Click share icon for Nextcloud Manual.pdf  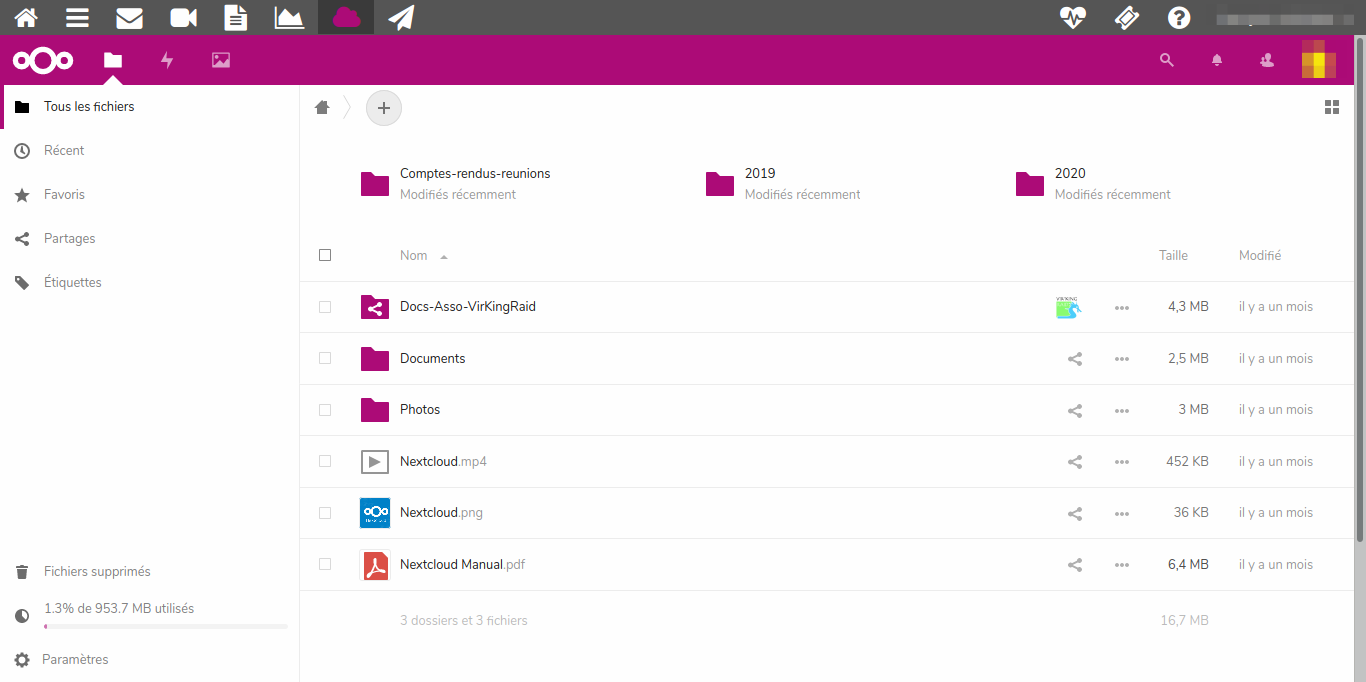click(1075, 565)
